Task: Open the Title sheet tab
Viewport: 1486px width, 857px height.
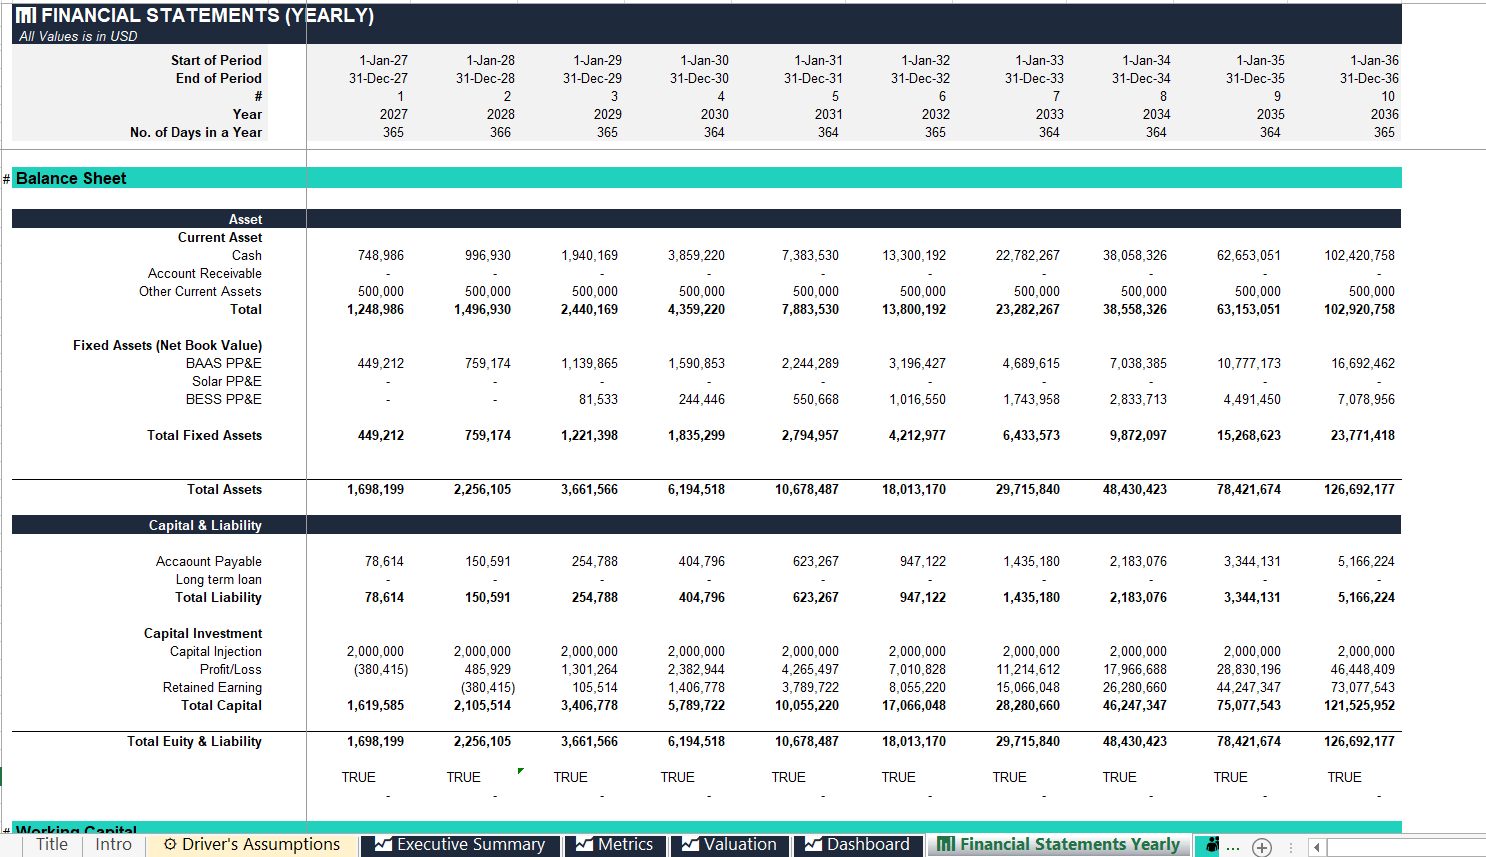Action: pos(52,845)
